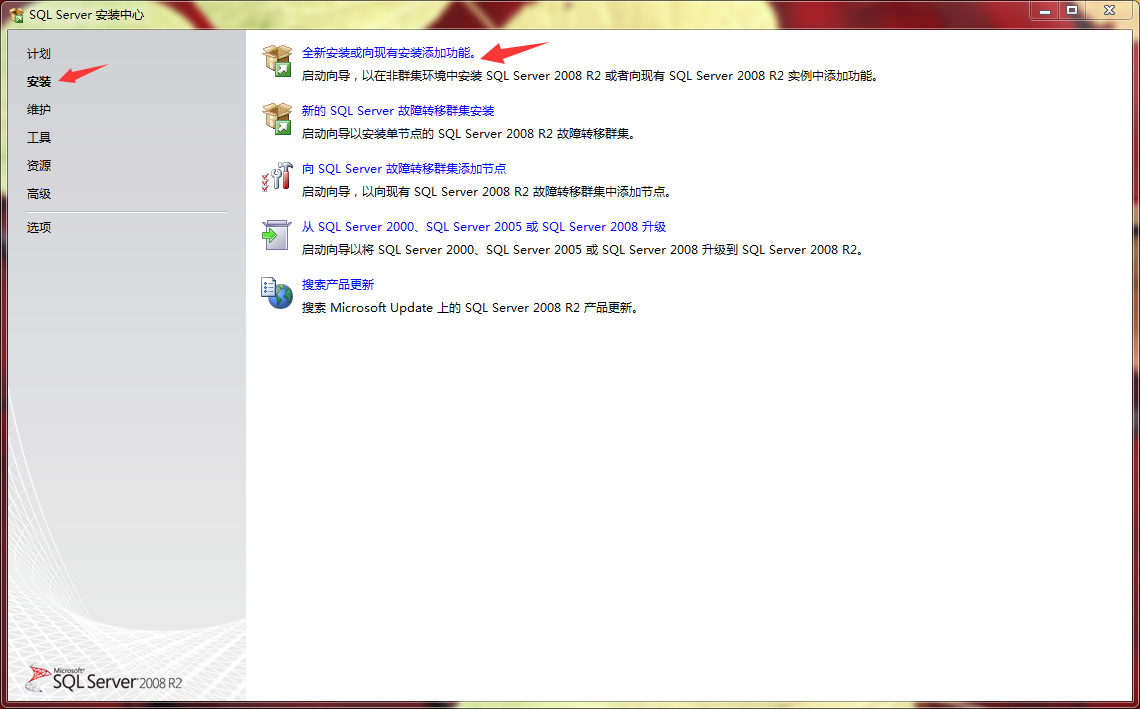Click the upgrade from SQL Server 2000 icon

[277, 235]
